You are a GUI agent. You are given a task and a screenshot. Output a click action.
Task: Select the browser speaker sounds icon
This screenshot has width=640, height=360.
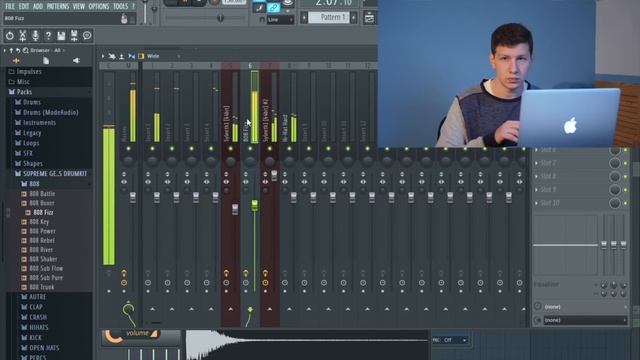pos(76,61)
